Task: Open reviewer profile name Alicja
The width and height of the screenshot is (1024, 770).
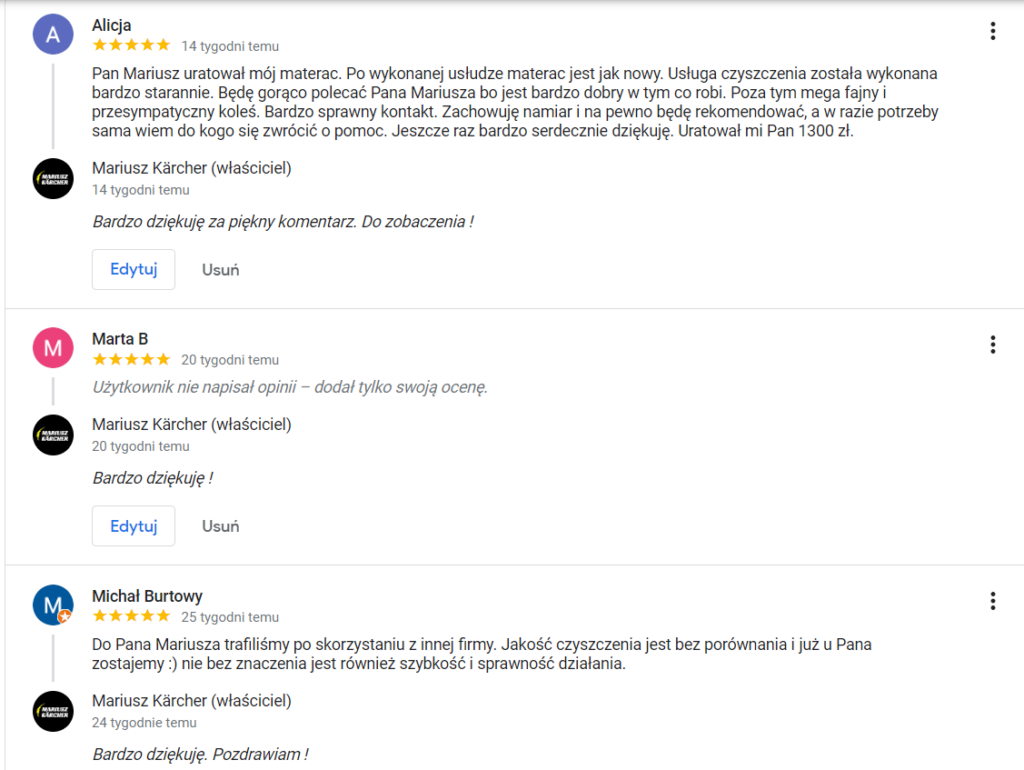Action: click(111, 25)
